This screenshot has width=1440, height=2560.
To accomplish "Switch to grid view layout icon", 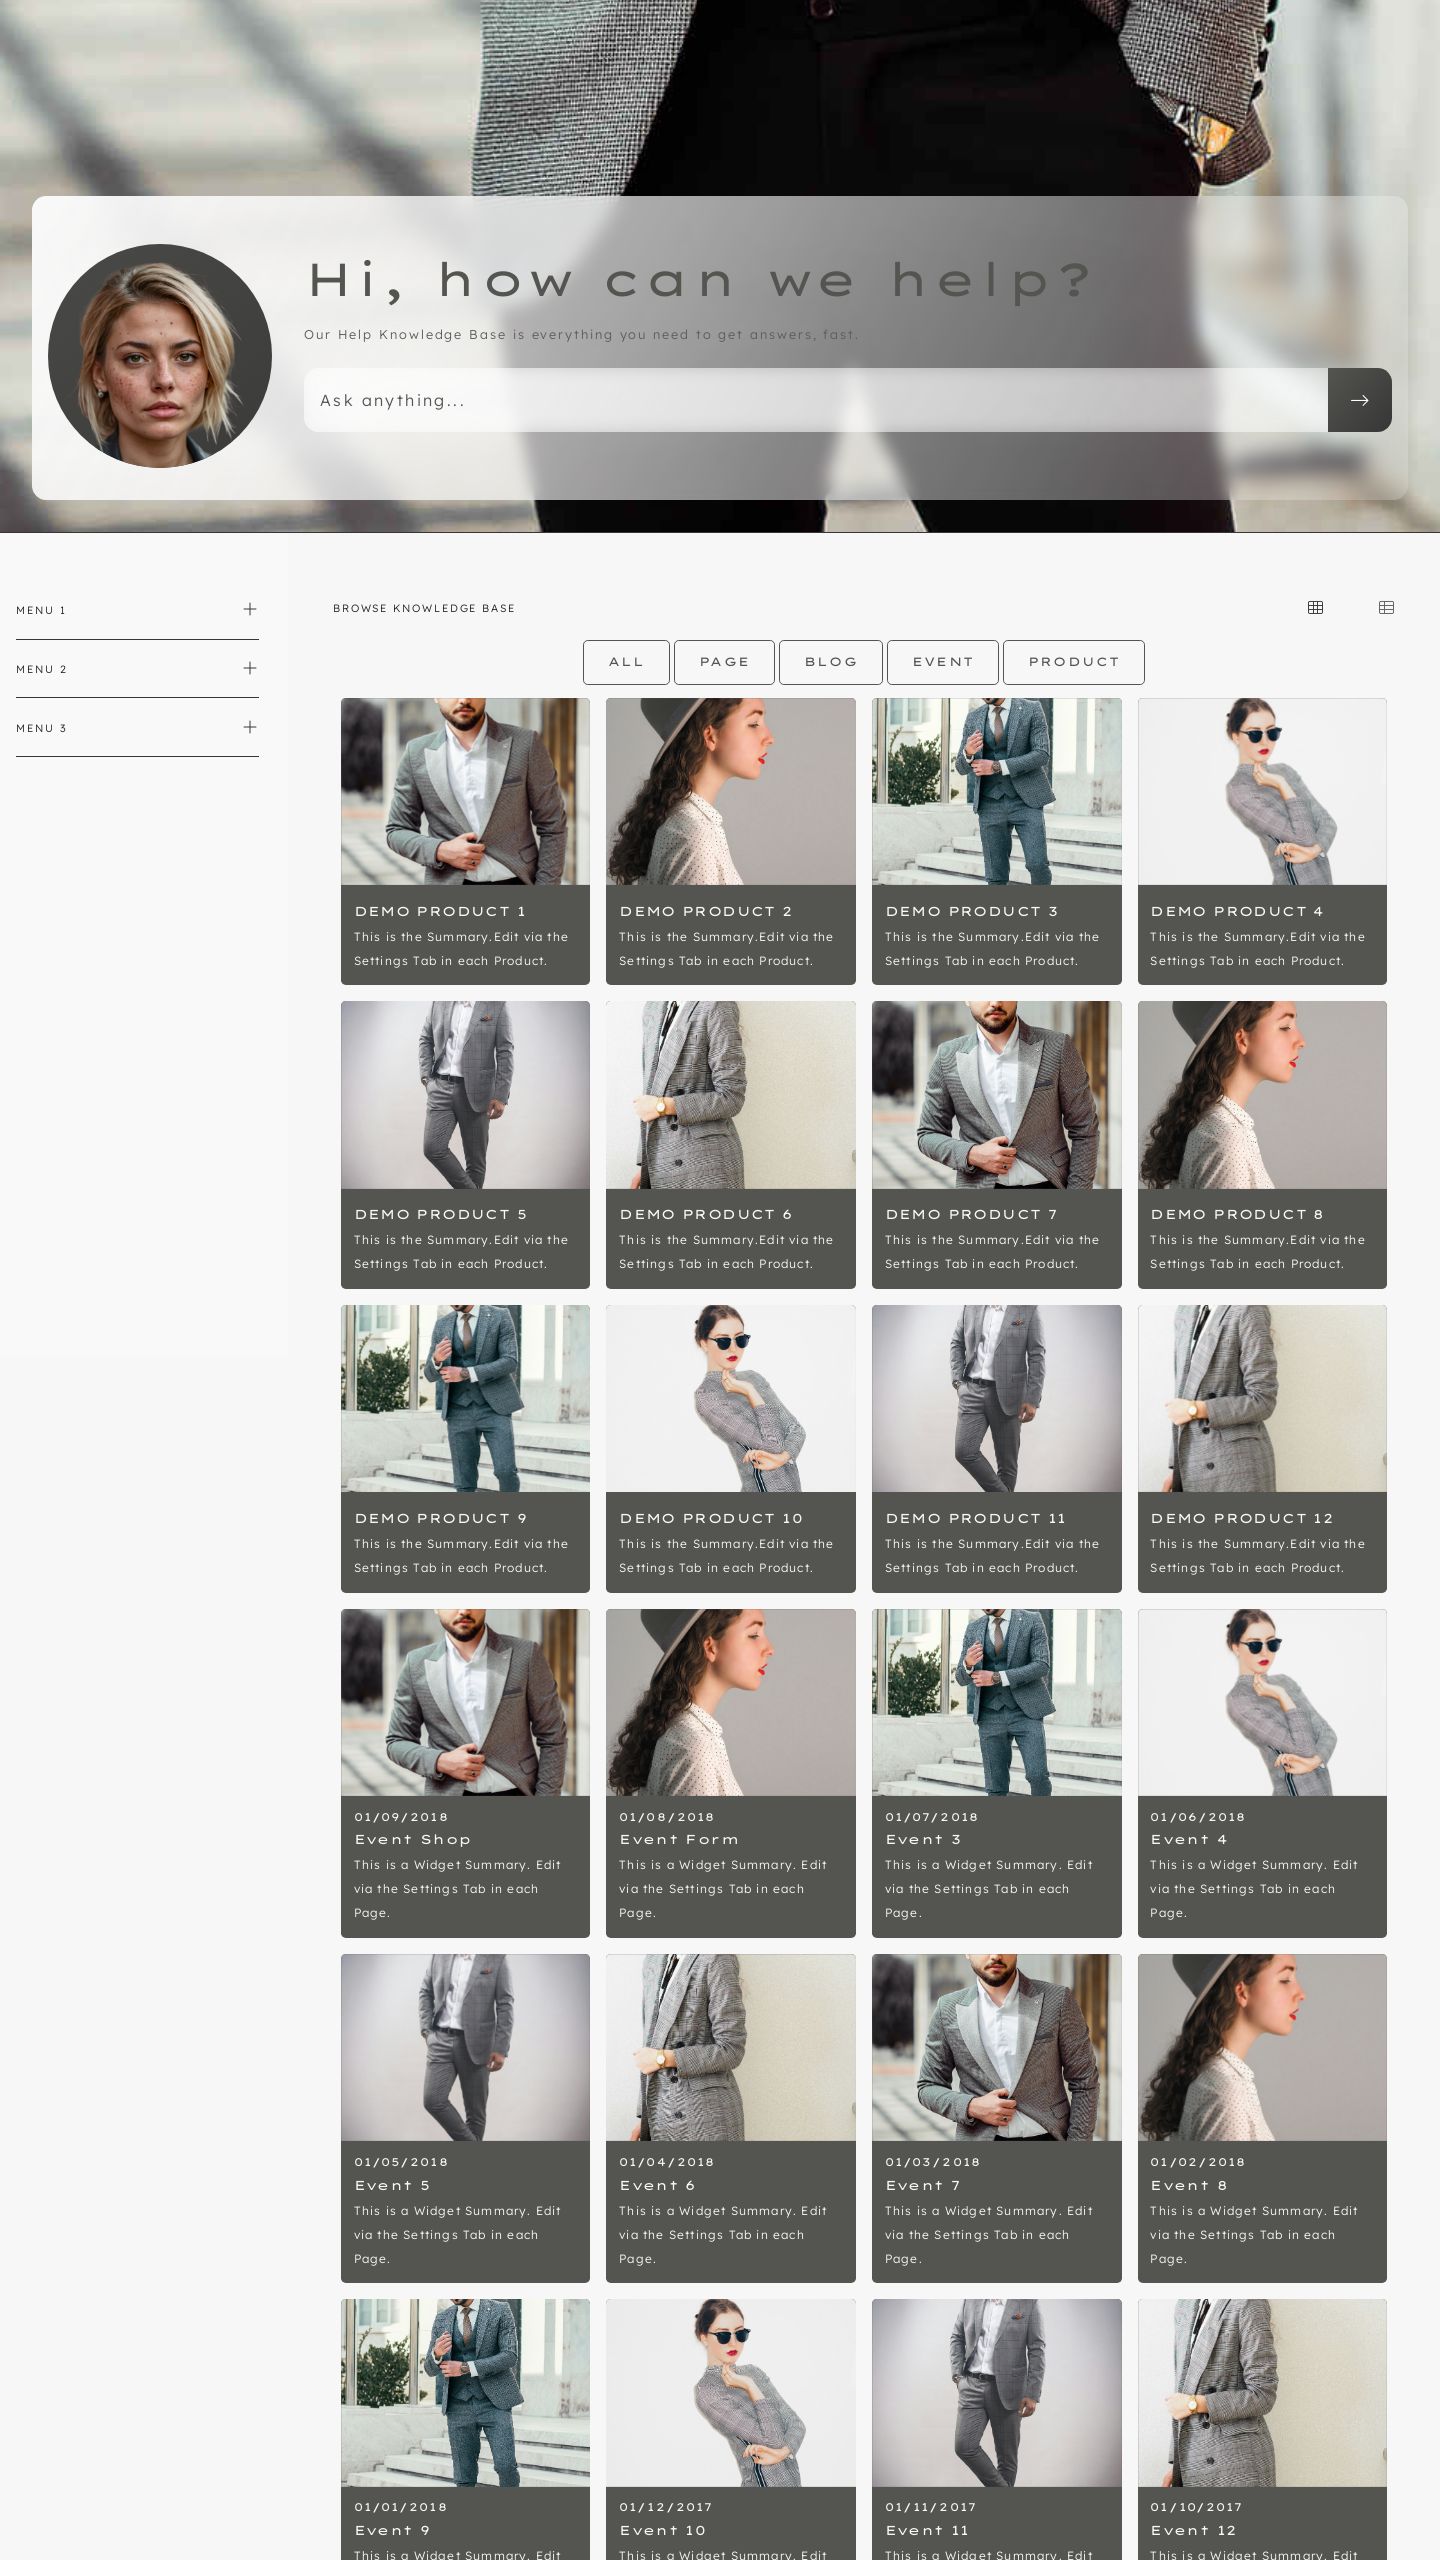I will pos(1315,608).
